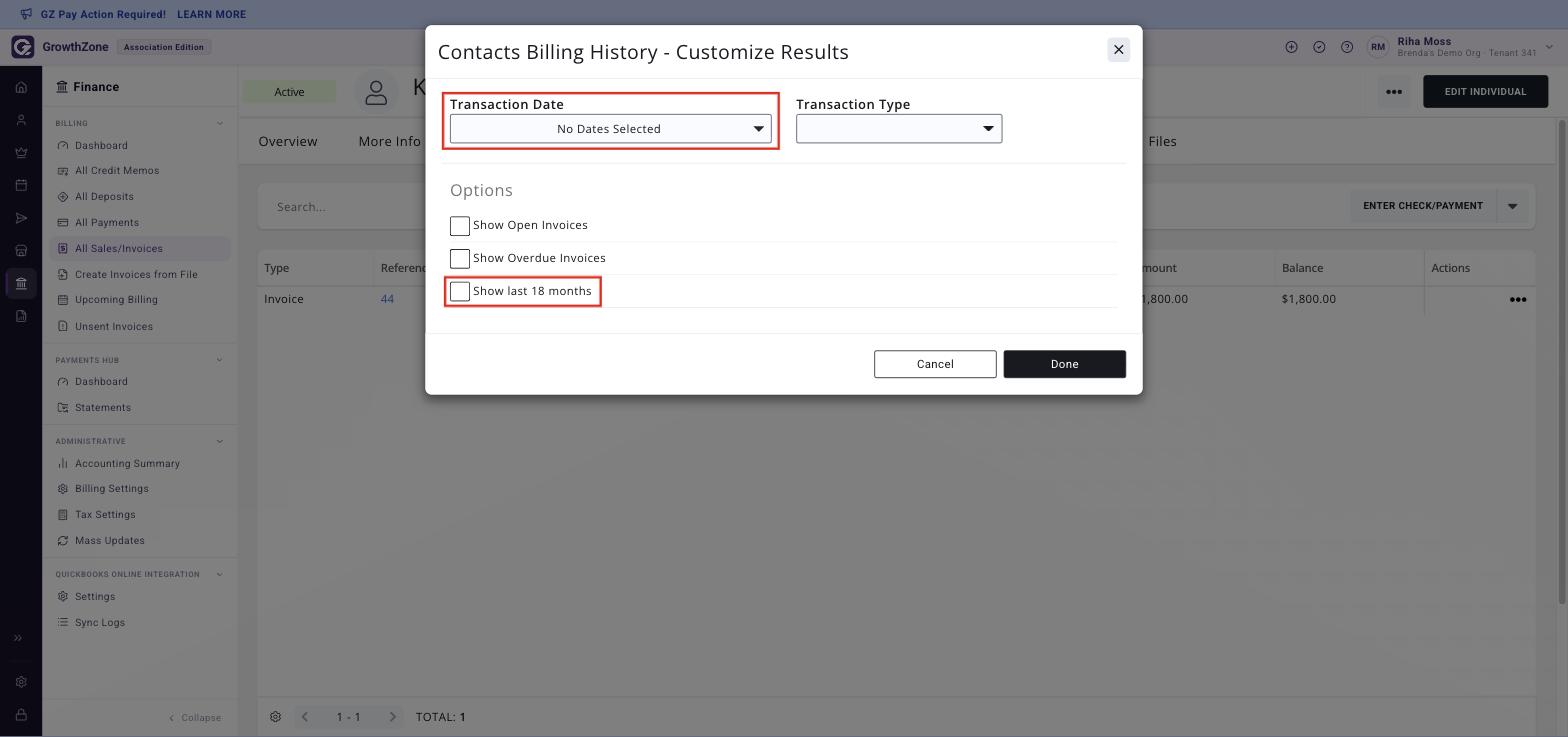
Task: Click the plus add icon in header
Action: coord(1291,47)
